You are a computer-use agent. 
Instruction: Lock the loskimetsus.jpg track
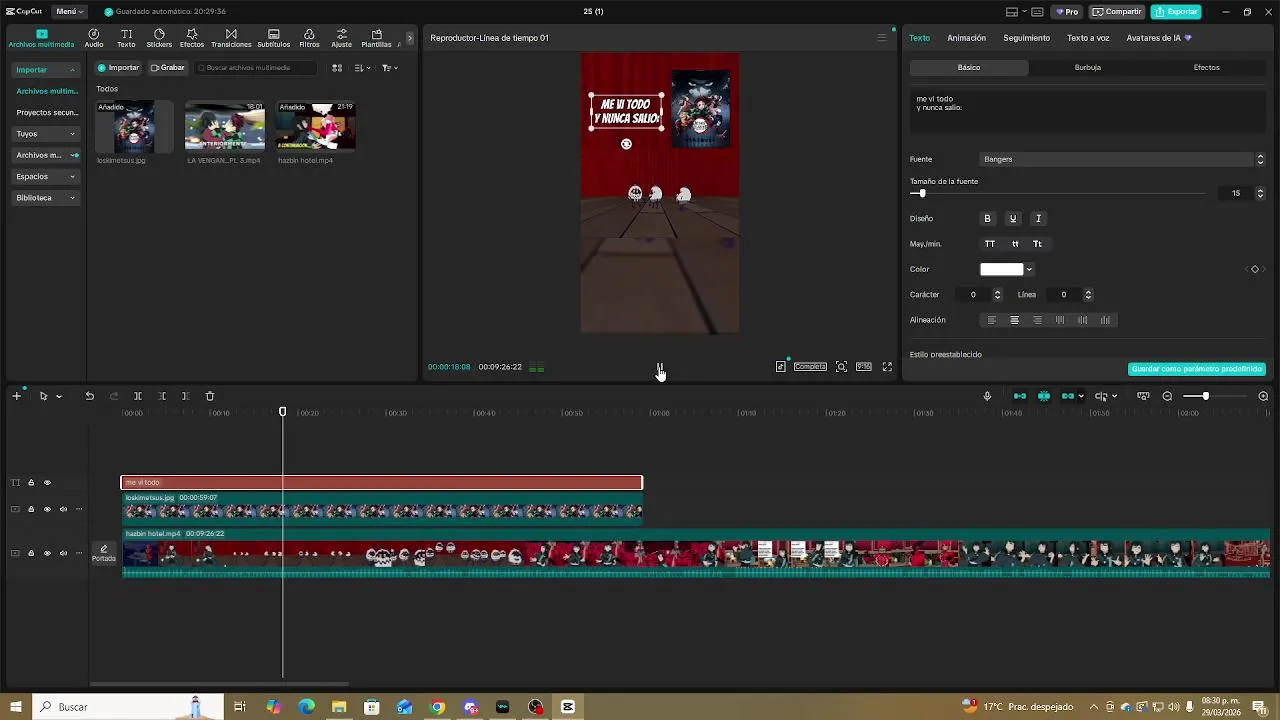pos(31,509)
